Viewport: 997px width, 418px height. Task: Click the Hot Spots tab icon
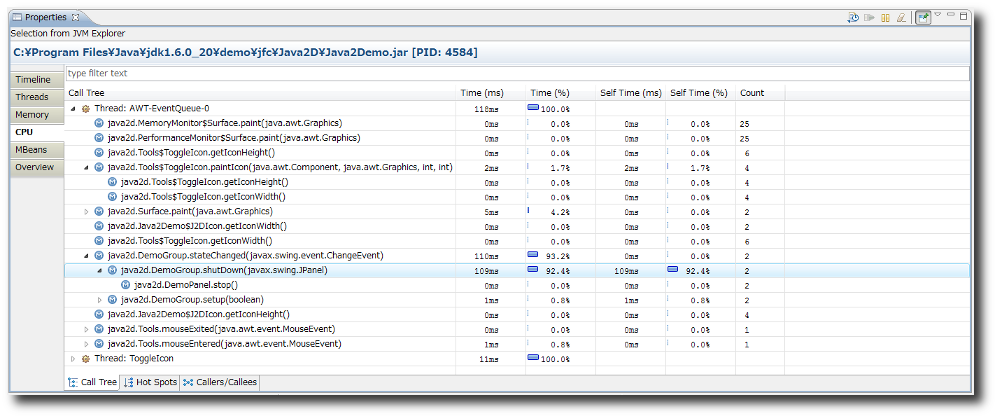[128, 382]
